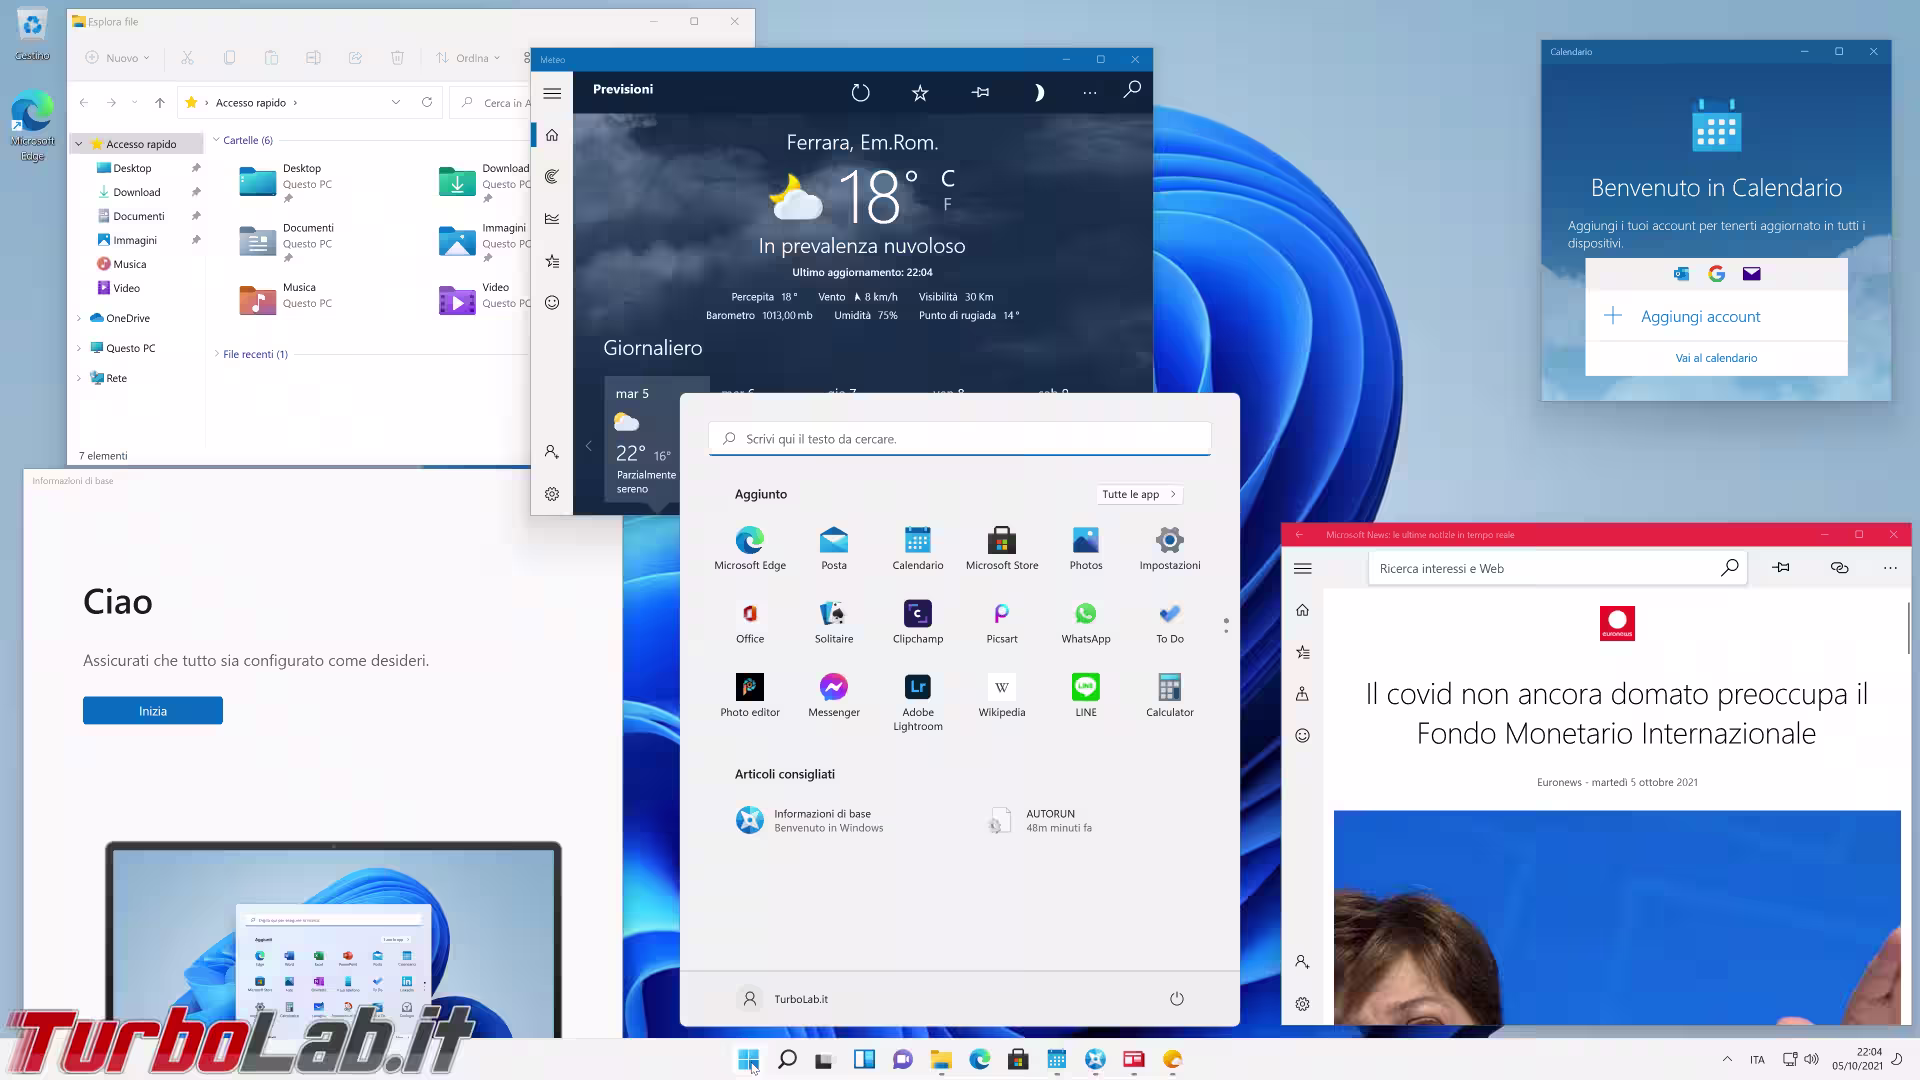Expand OneDrive in Explorer navigation pane
This screenshot has width=1920, height=1080.
tap(79, 318)
